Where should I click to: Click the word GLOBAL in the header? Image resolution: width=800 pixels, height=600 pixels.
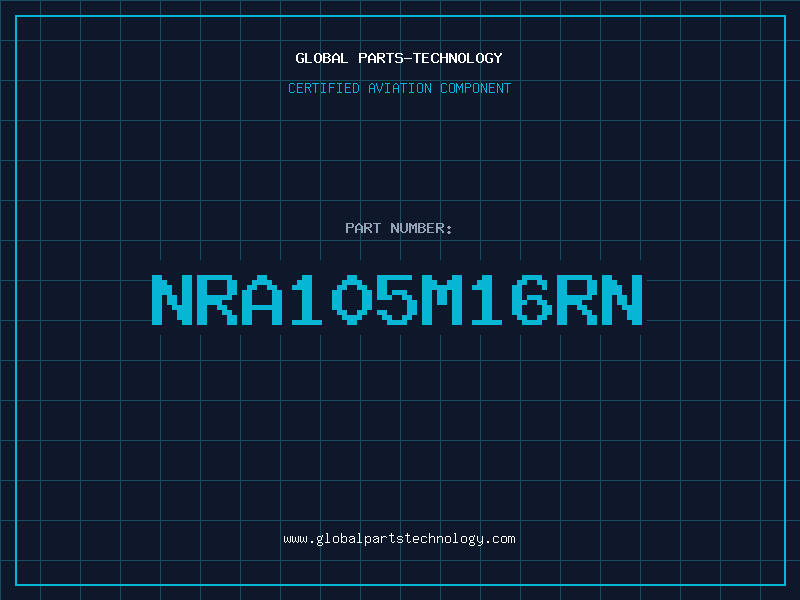[321, 58]
